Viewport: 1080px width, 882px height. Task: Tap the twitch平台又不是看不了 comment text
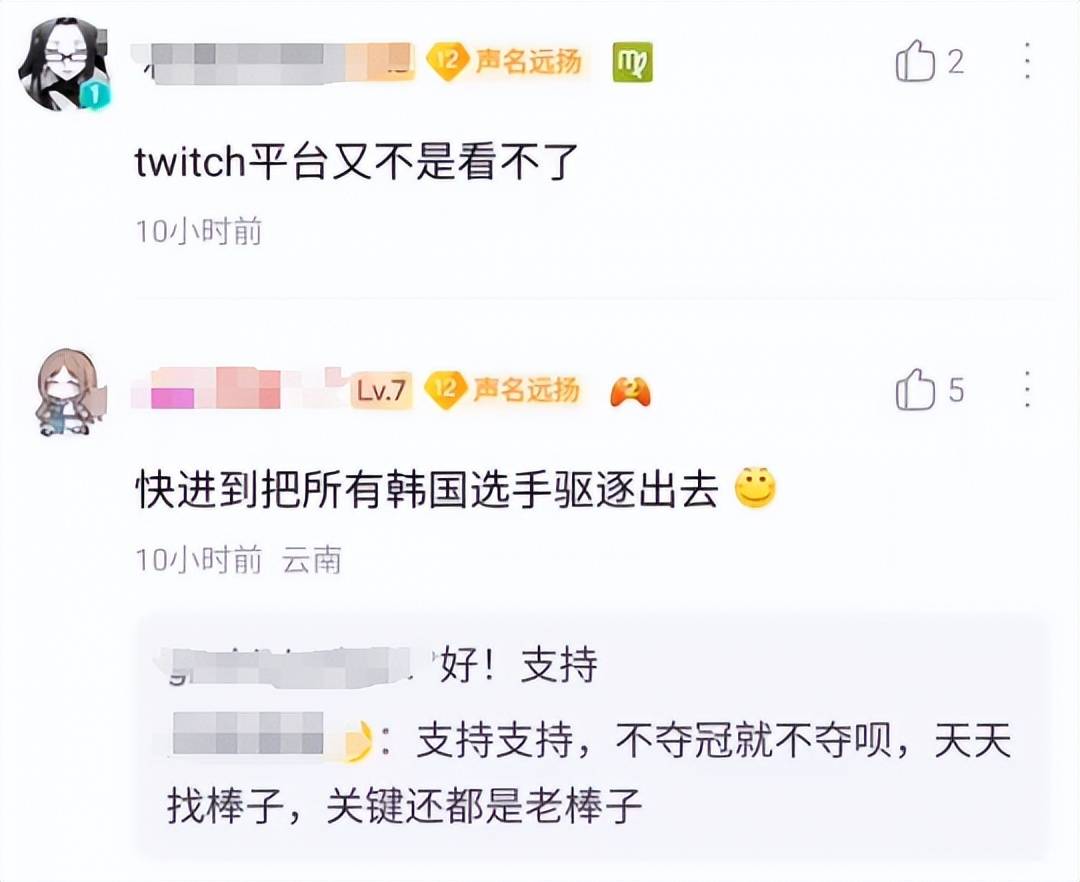(355, 162)
